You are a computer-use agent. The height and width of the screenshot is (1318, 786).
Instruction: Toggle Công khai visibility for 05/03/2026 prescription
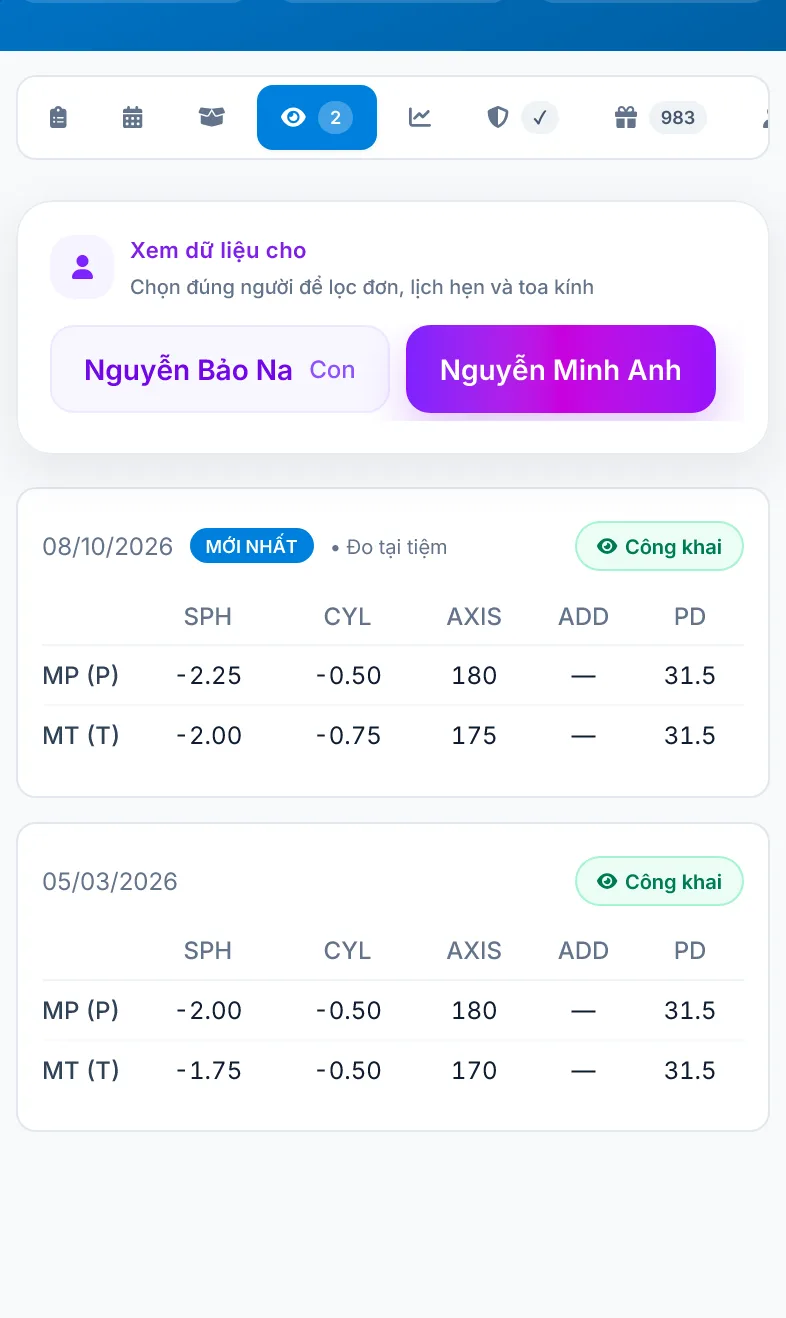tap(659, 882)
